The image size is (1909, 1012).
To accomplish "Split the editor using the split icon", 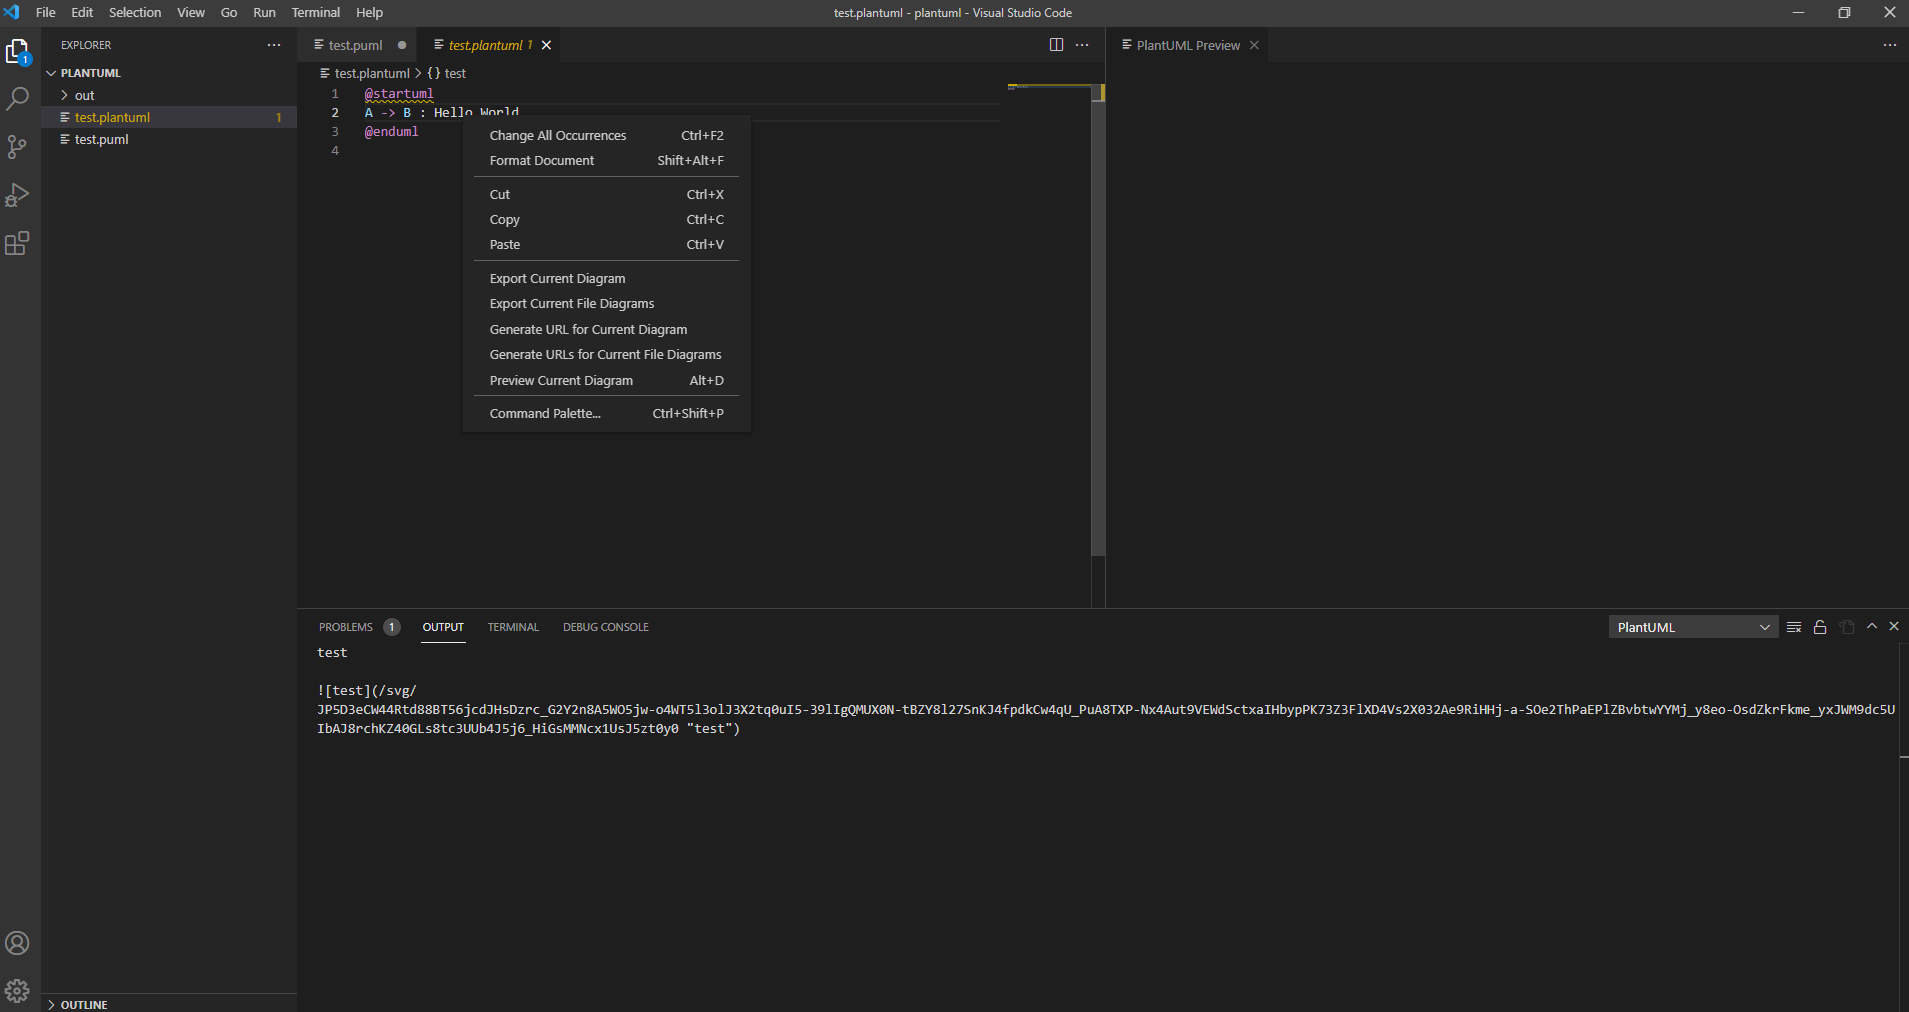I will tap(1056, 45).
